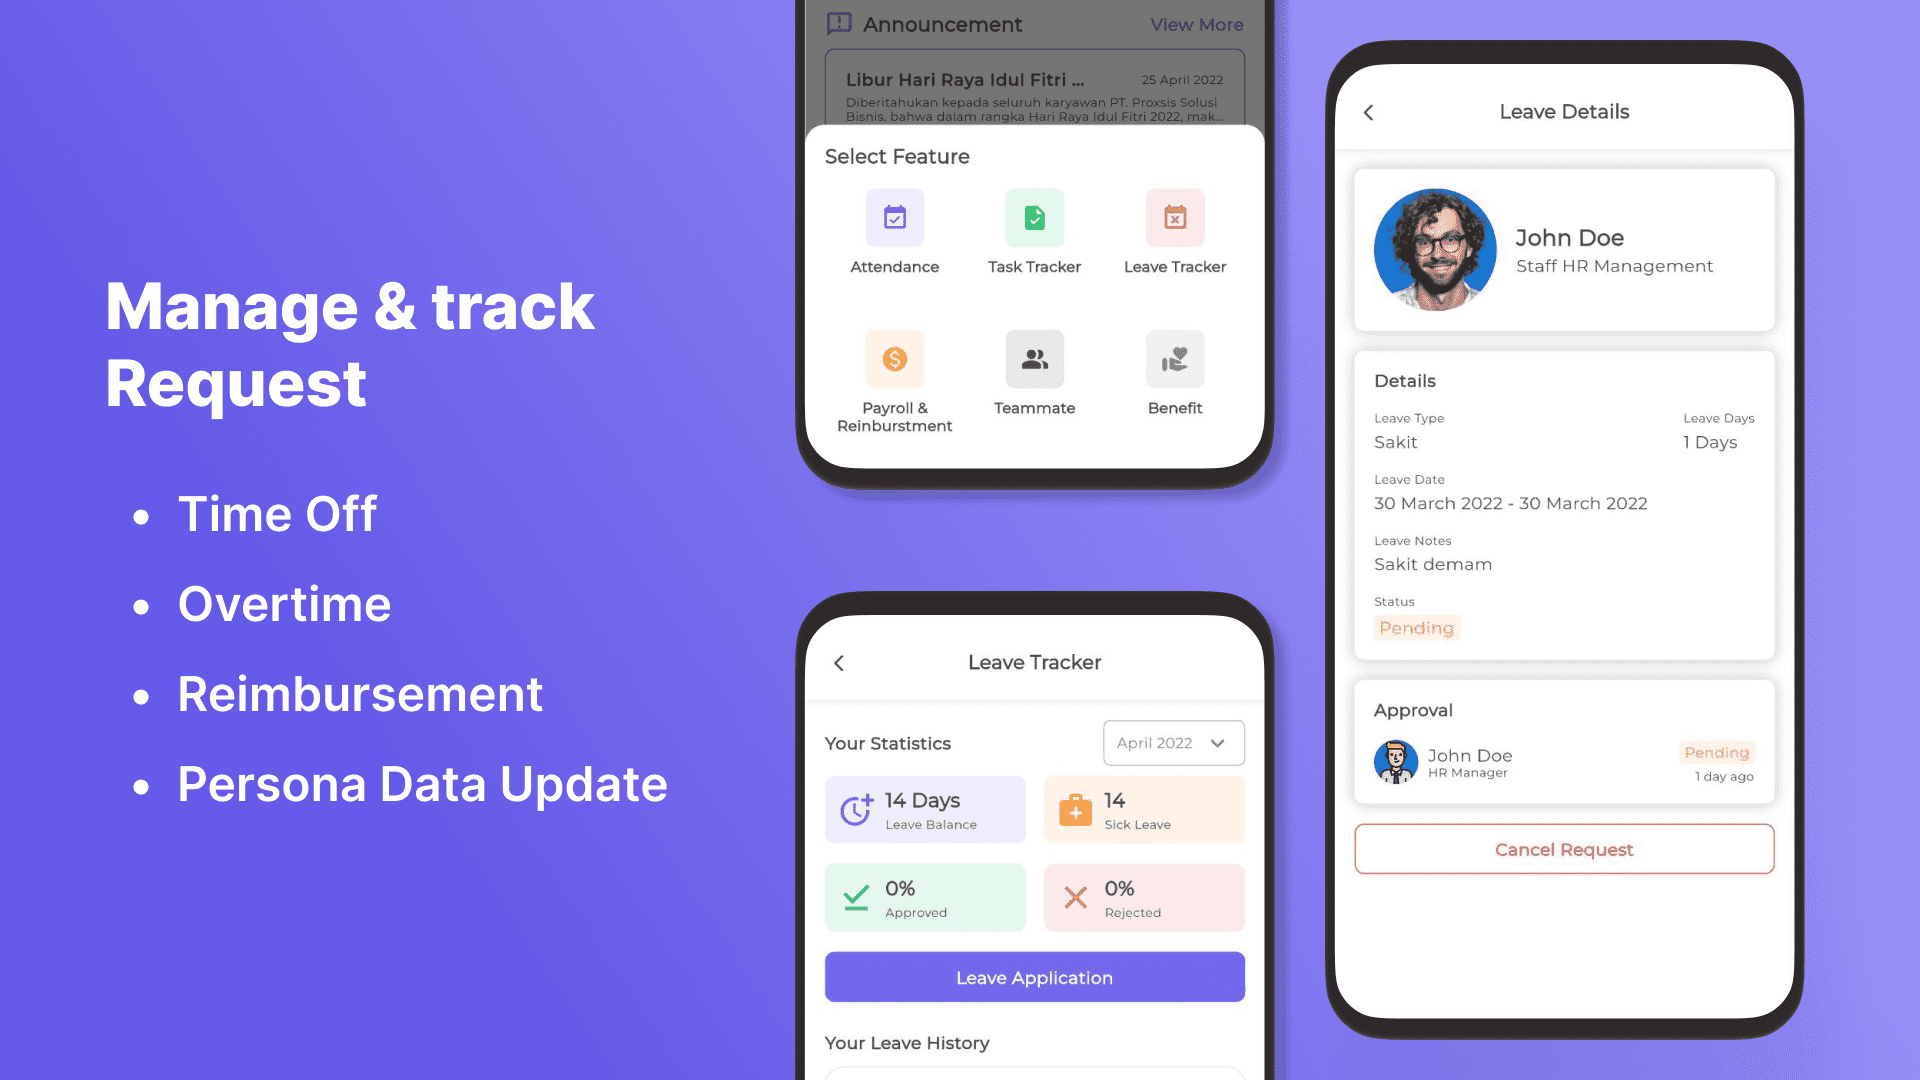Expand the Leave Tracker back chevron
The height and width of the screenshot is (1080, 1920).
(x=840, y=662)
